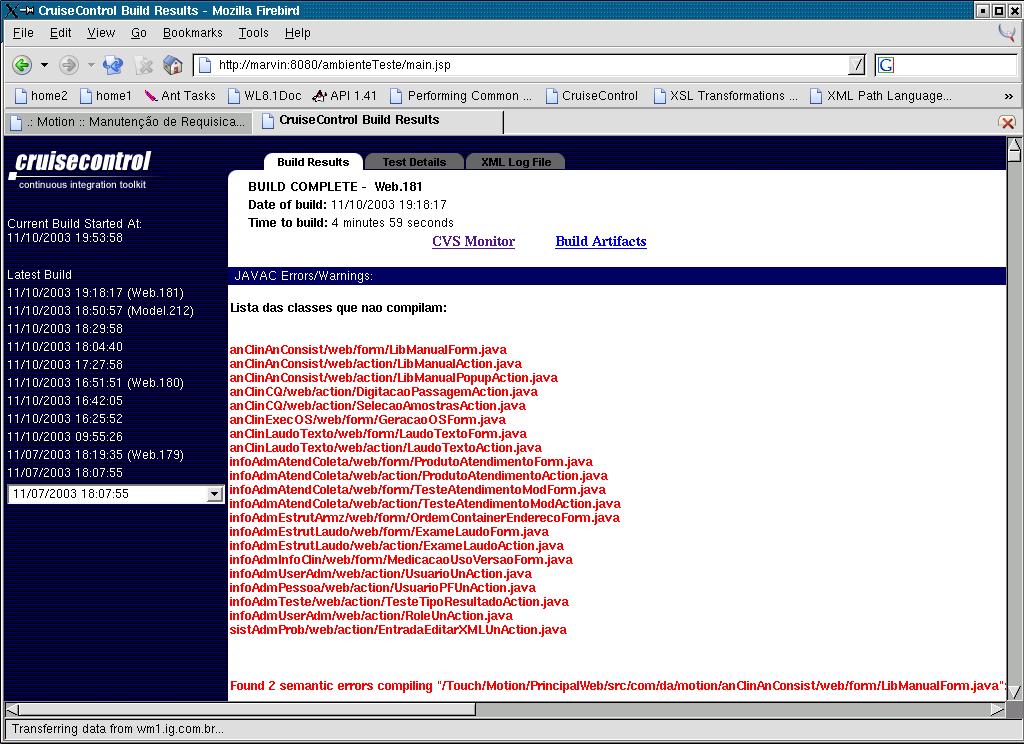Focus the address bar URL field
Screen dimensions: 1024x744
click(x=532, y=65)
